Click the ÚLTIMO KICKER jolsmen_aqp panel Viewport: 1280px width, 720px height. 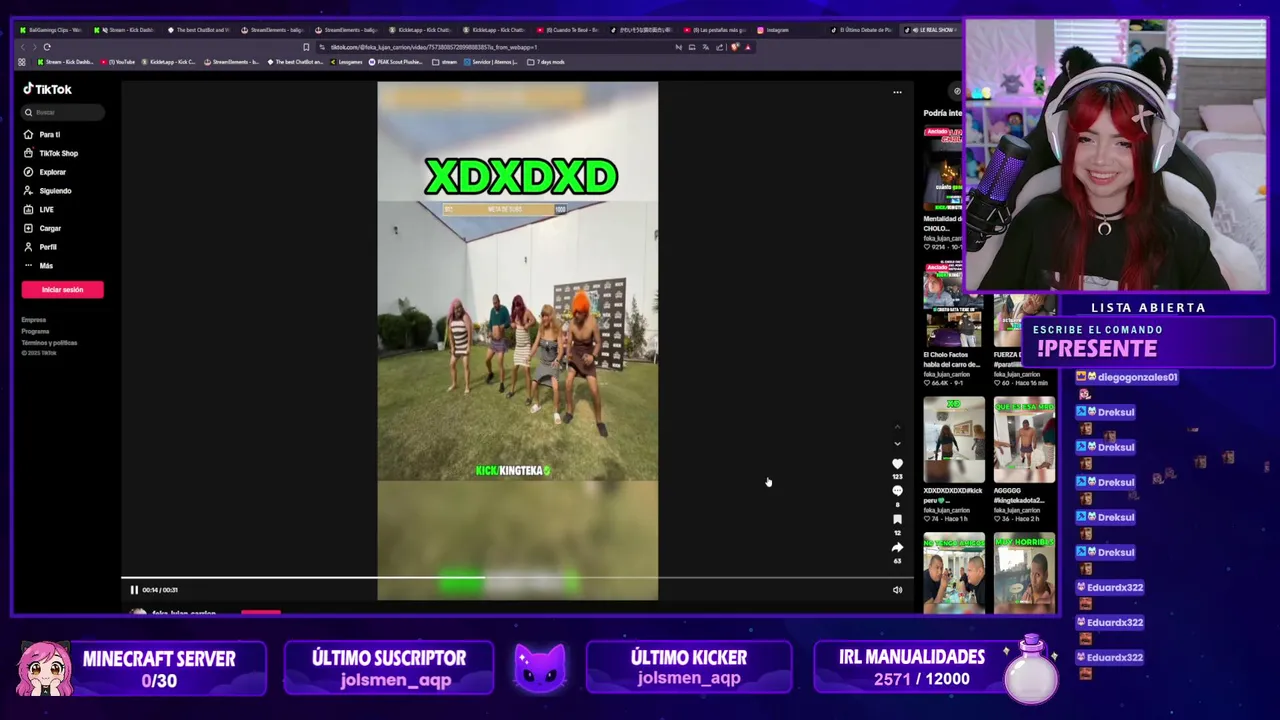point(688,669)
